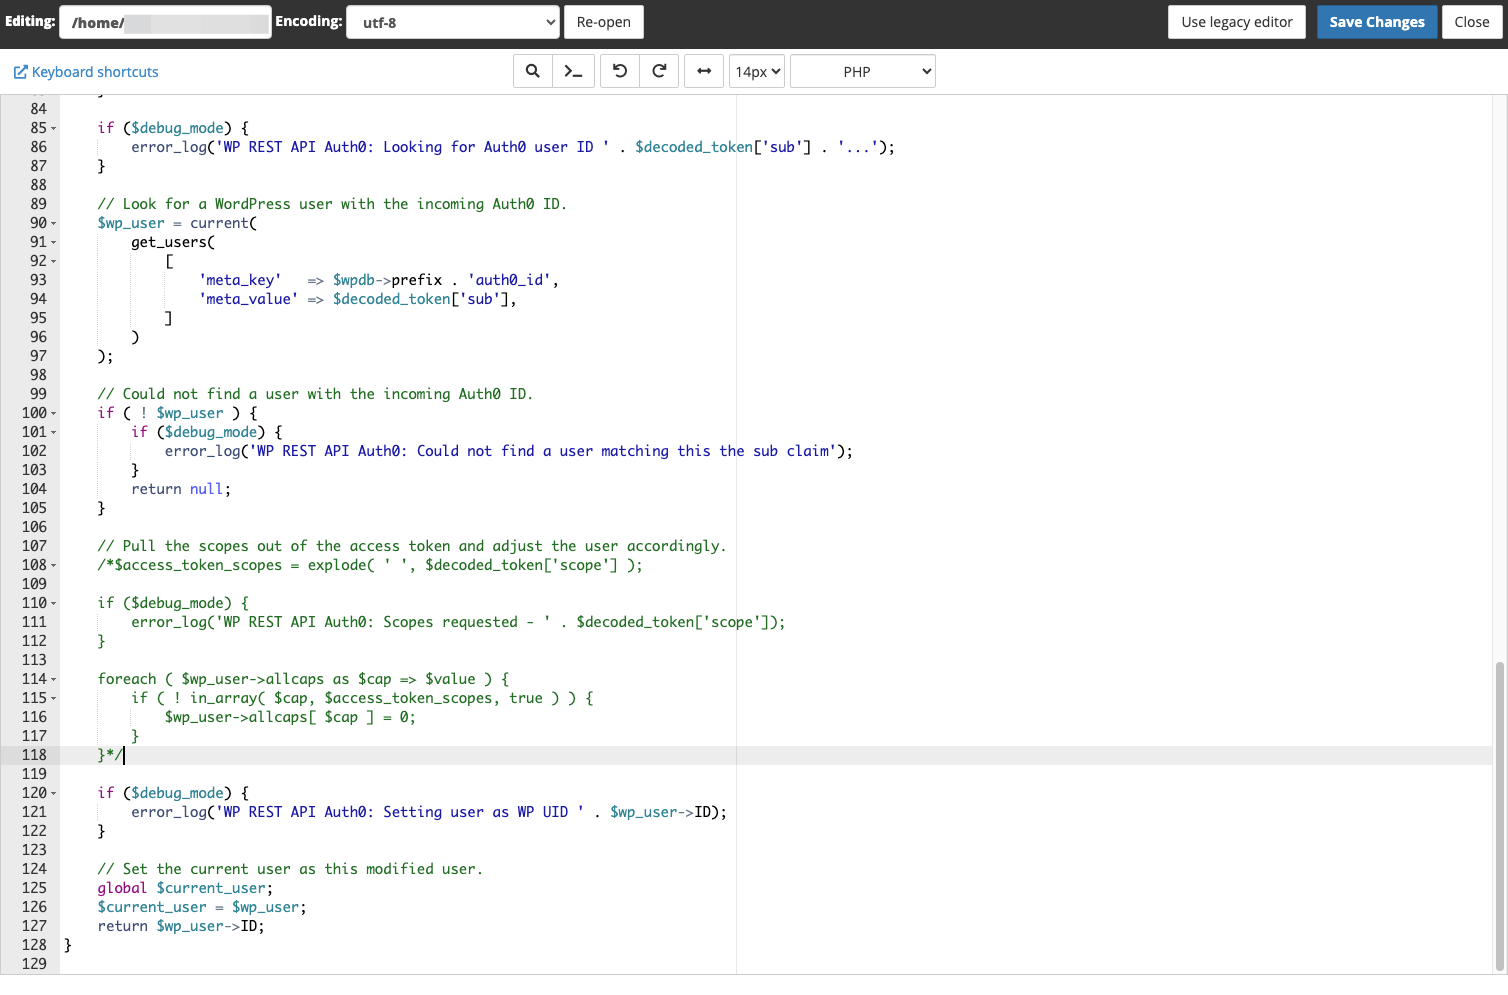Click the Re-open button
The width and height of the screenshot is (1508, 995).
604,22
